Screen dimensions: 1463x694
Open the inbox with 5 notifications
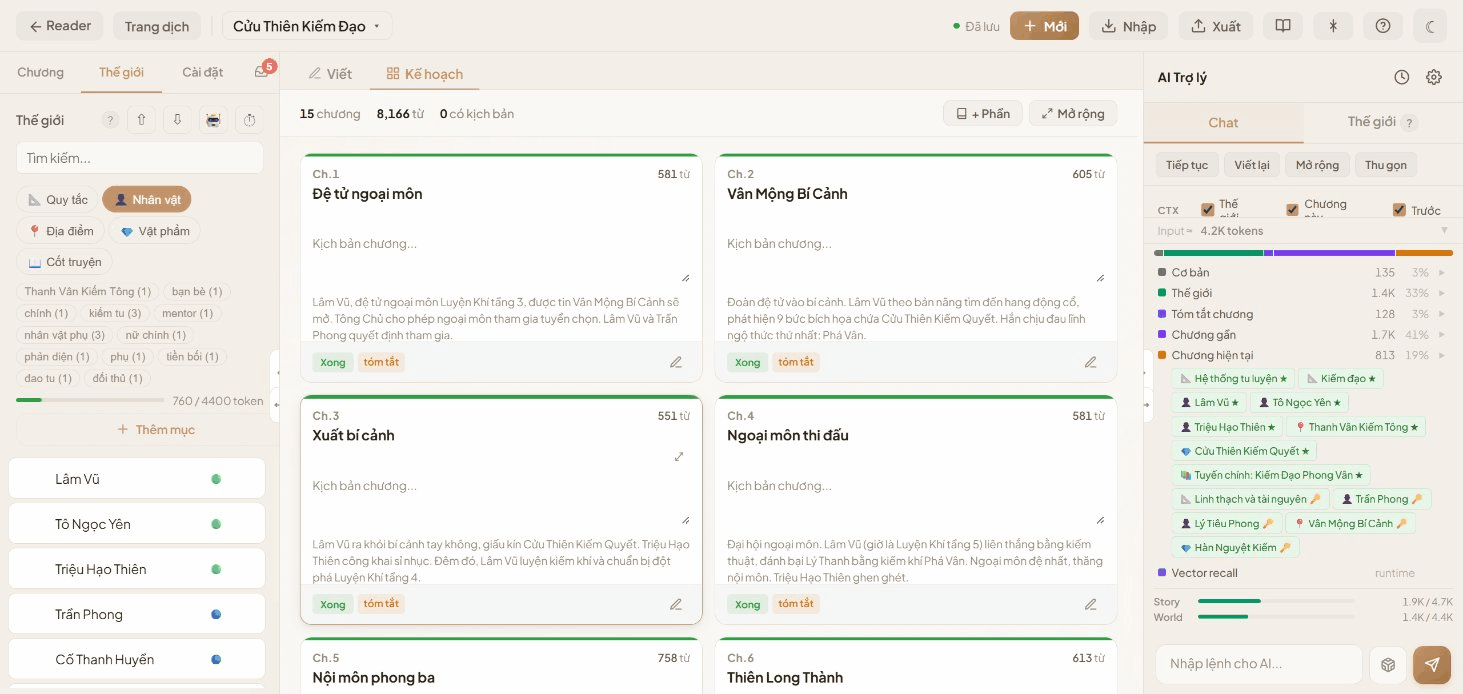click(x=261, y=72)
